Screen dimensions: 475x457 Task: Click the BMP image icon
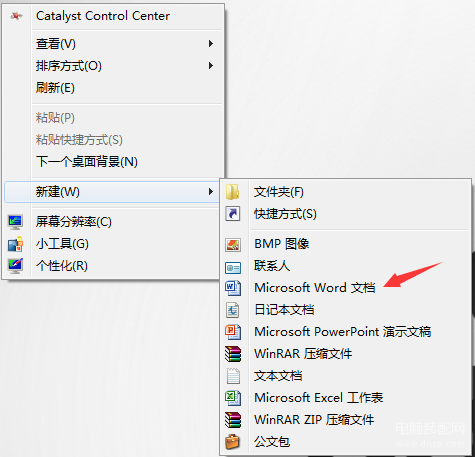click(233, 244)
